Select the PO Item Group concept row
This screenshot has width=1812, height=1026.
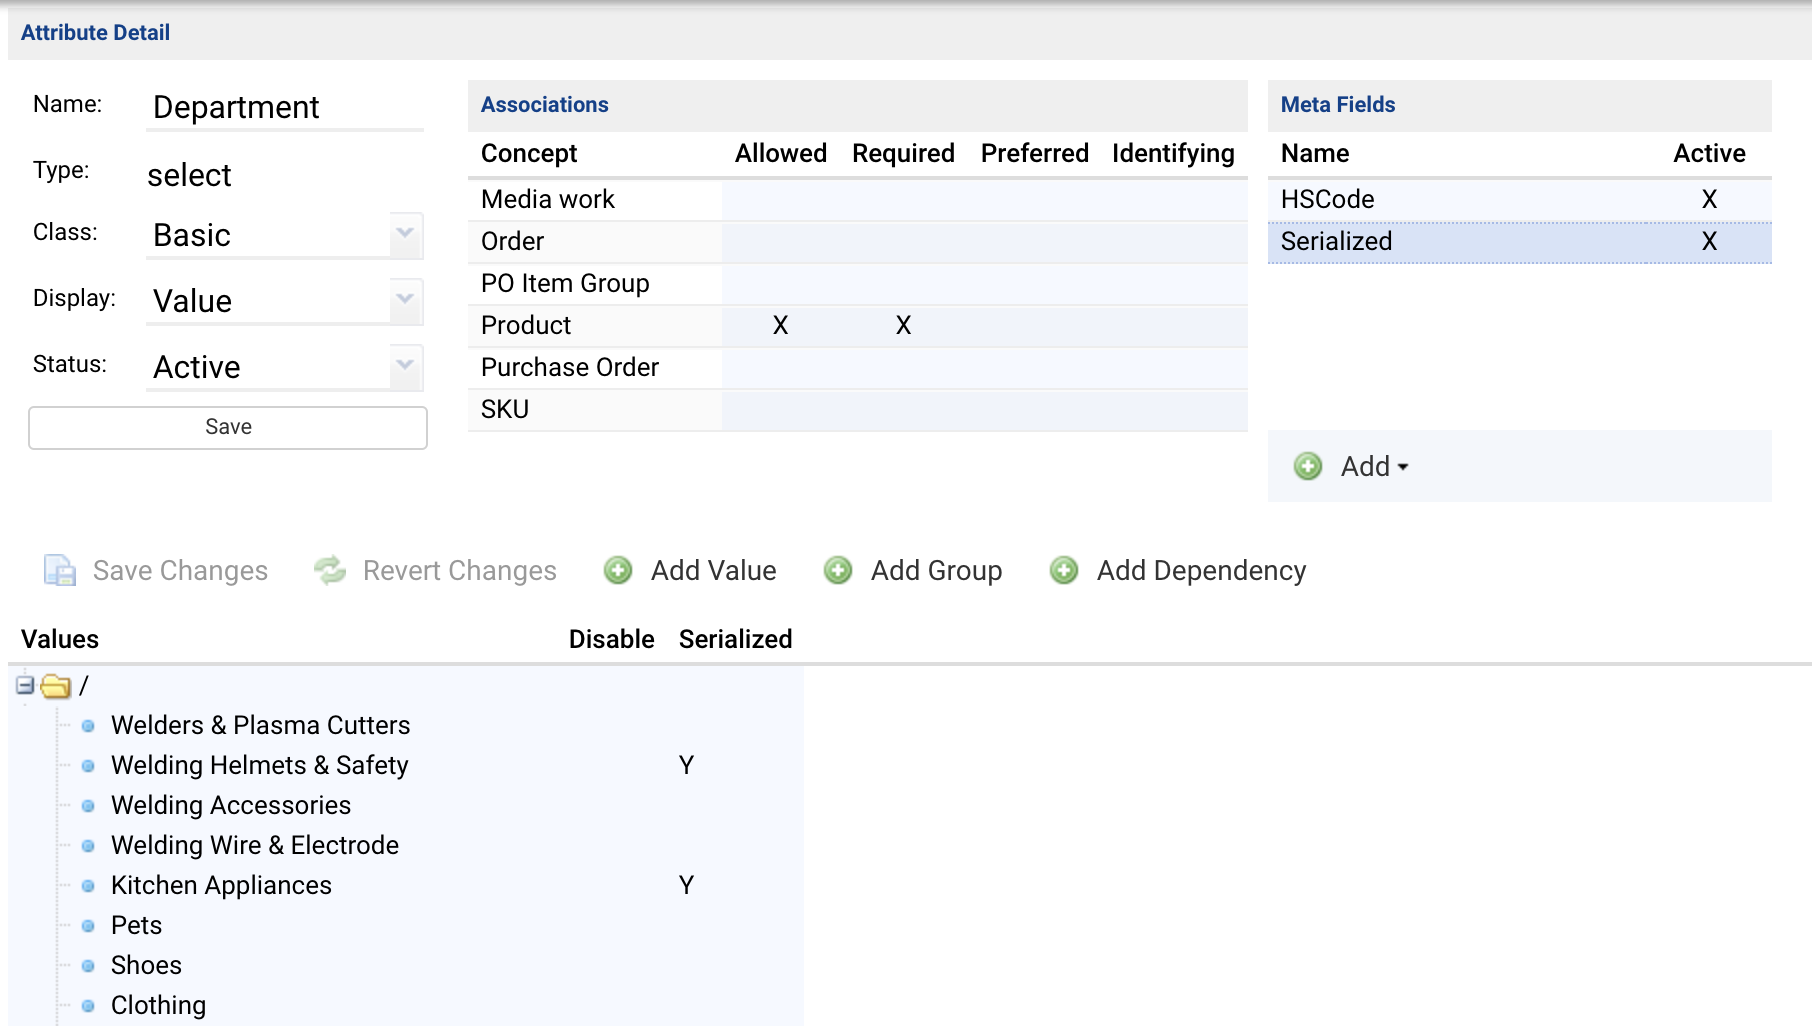coord(857,283)
